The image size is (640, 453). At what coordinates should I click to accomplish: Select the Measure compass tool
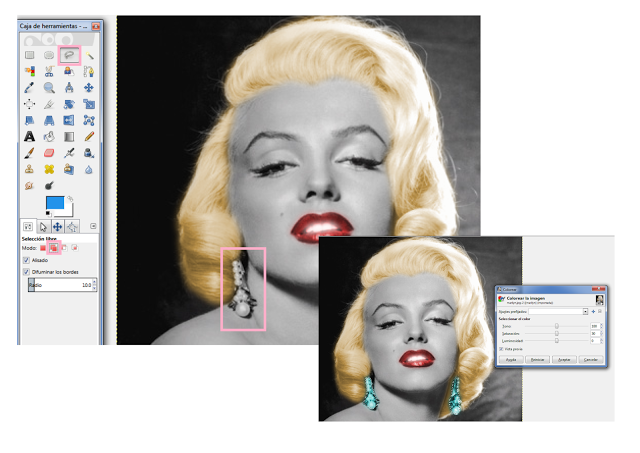[x=69, y=88]
